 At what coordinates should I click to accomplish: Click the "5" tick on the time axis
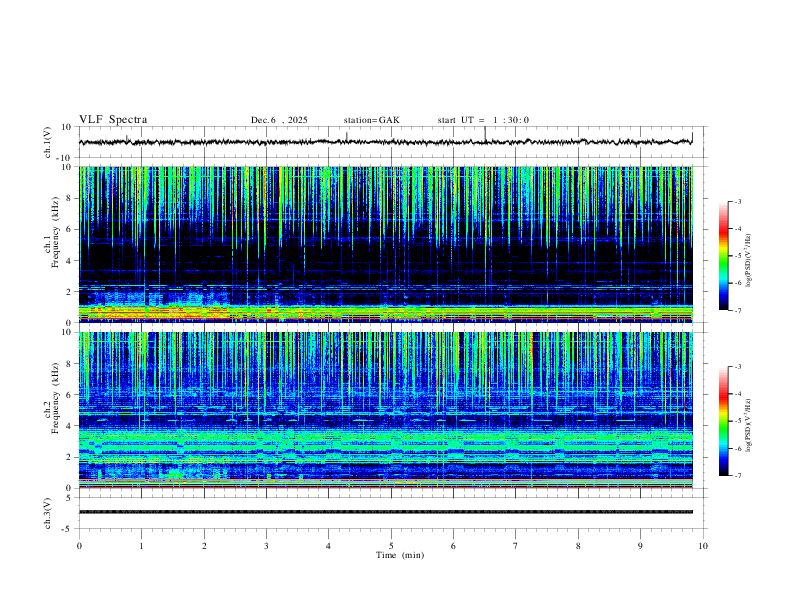click(391, 546)
